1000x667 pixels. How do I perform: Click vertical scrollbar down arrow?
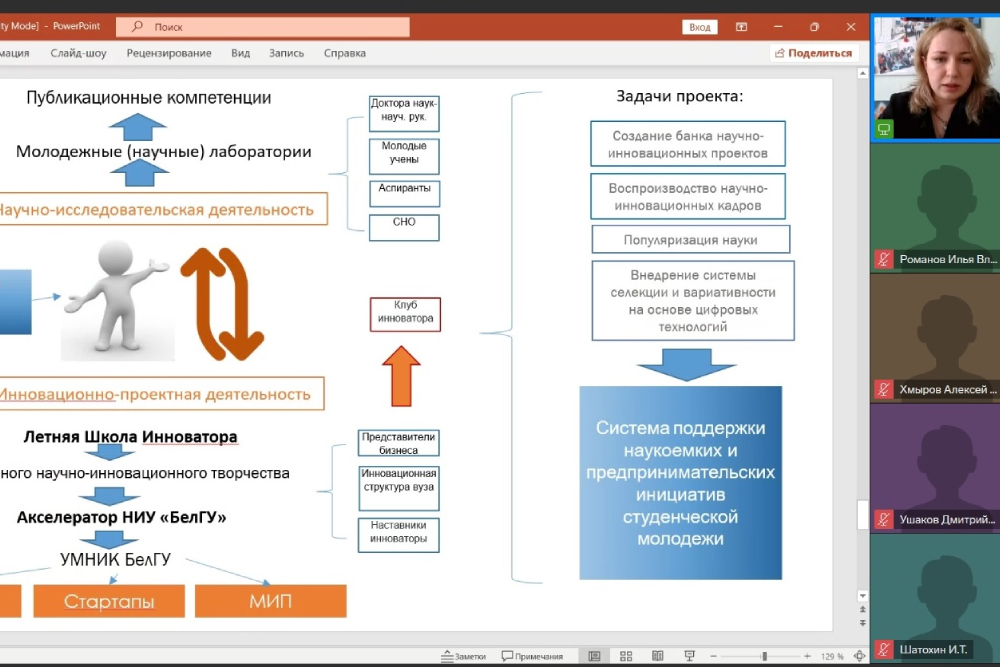pos(862,596)
